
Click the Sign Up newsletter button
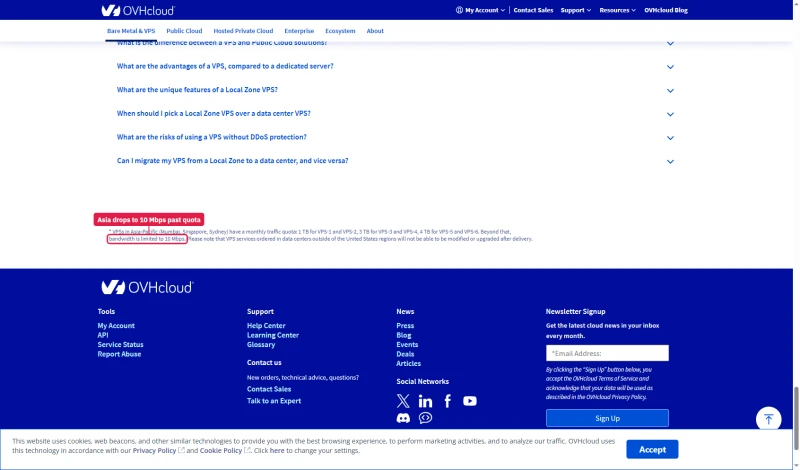pos(607,418)
